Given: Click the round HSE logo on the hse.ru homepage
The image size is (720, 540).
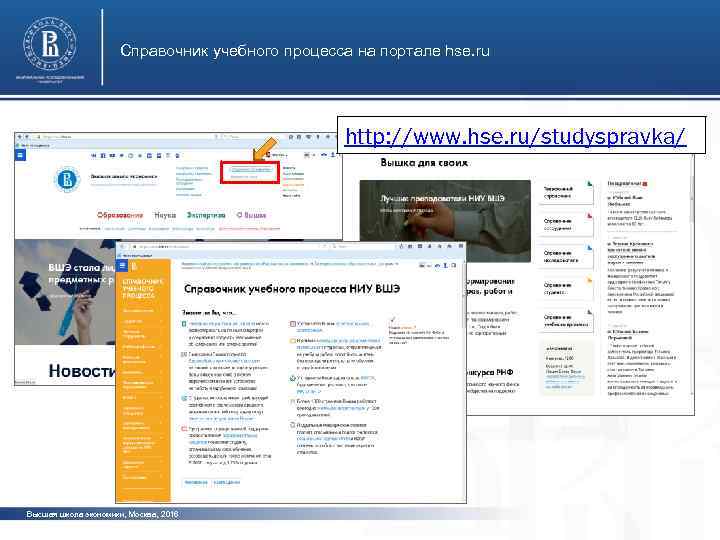Looking at the screenshot, I should tap(67, 179).
